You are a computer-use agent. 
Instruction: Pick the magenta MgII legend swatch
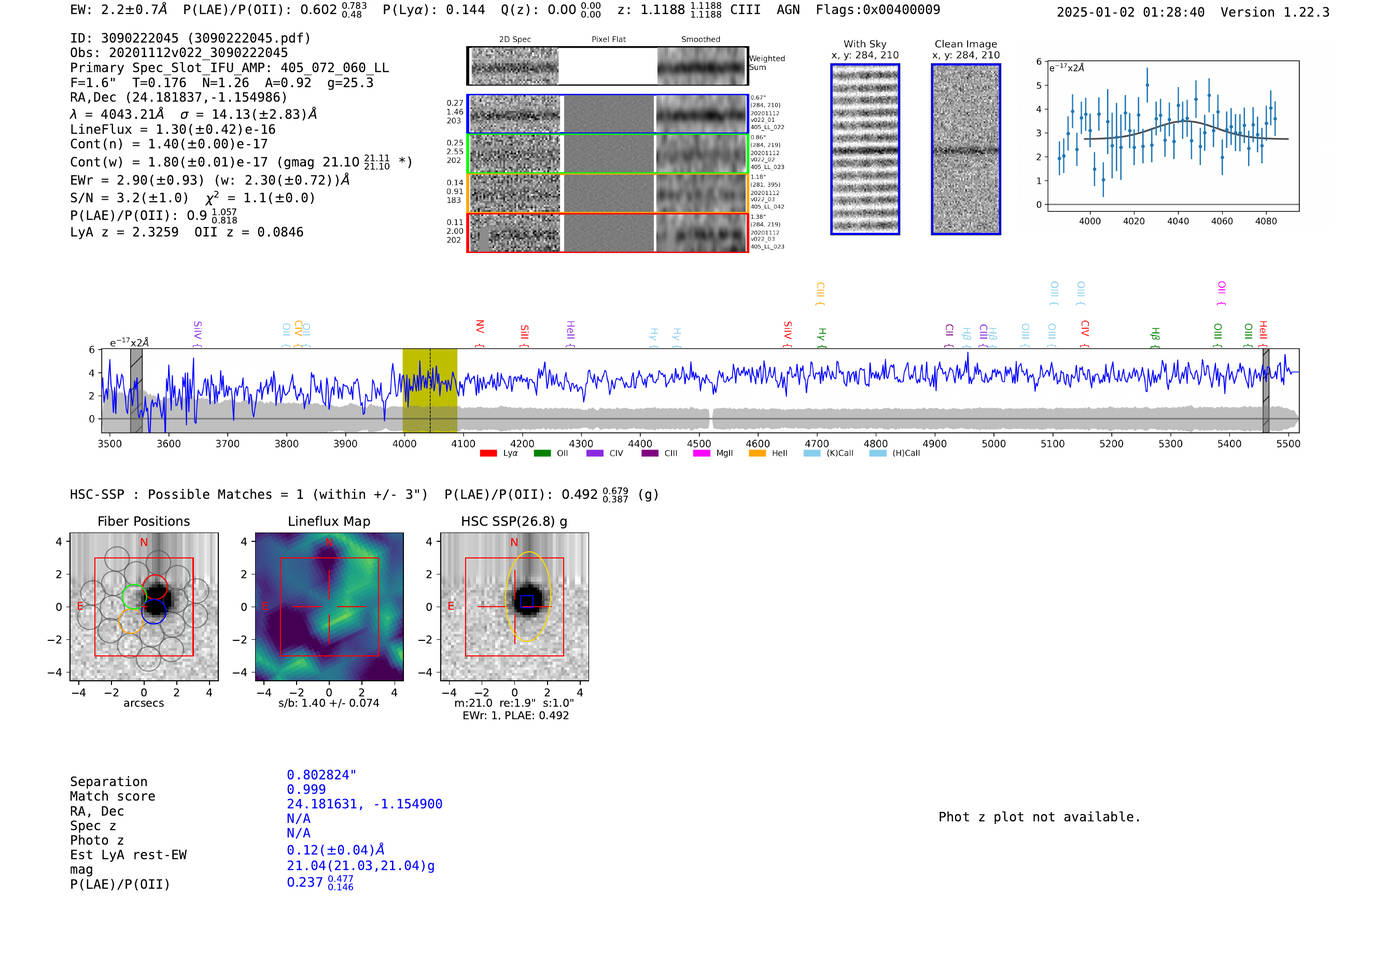coord(701,454)
